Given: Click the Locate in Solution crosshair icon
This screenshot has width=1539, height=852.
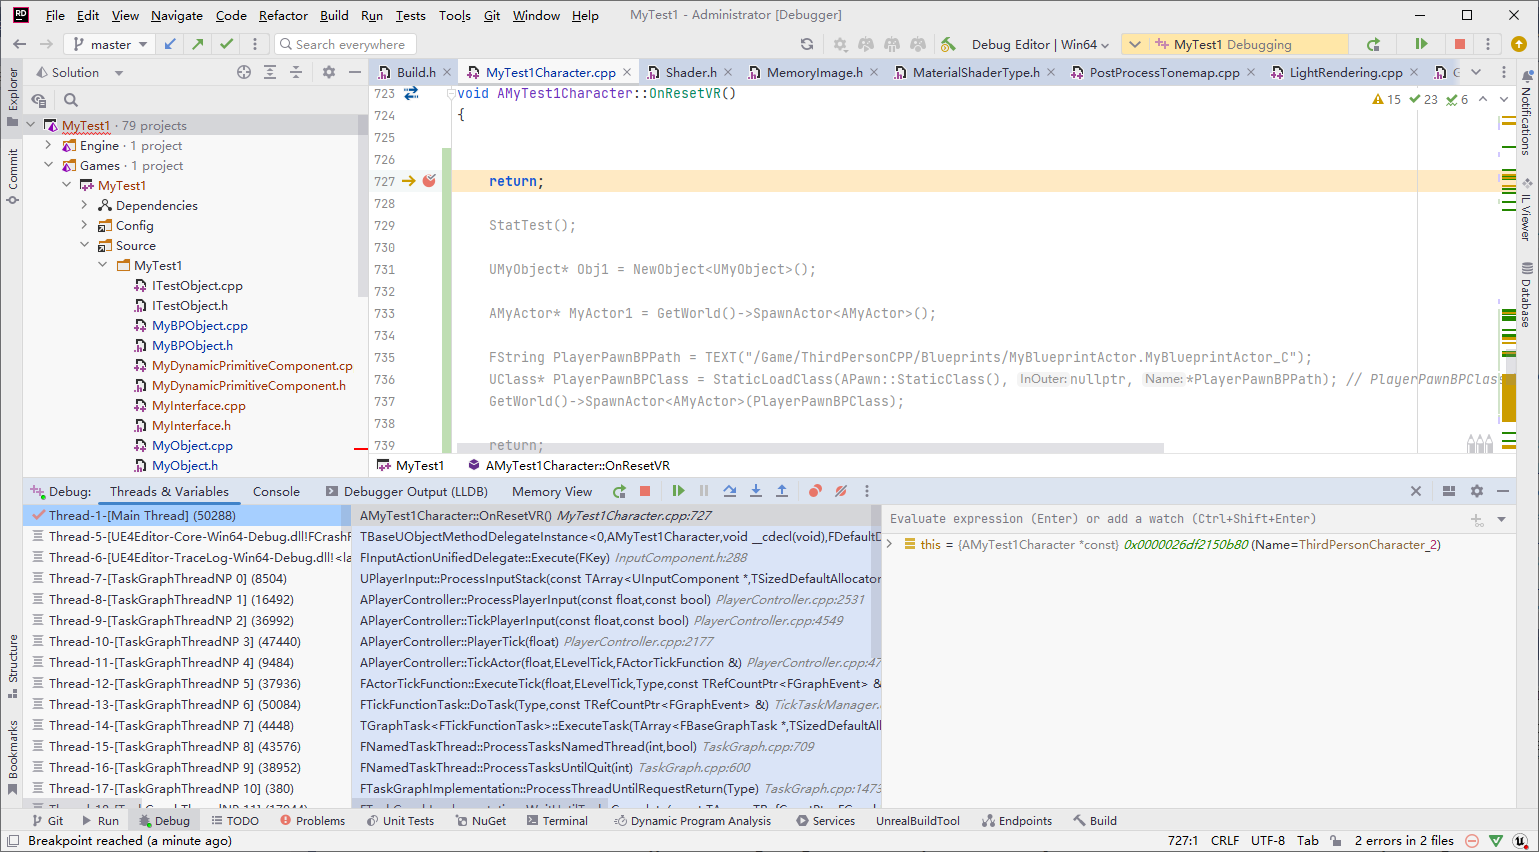Looking at the screenshot, I should [x=244, y=72].
